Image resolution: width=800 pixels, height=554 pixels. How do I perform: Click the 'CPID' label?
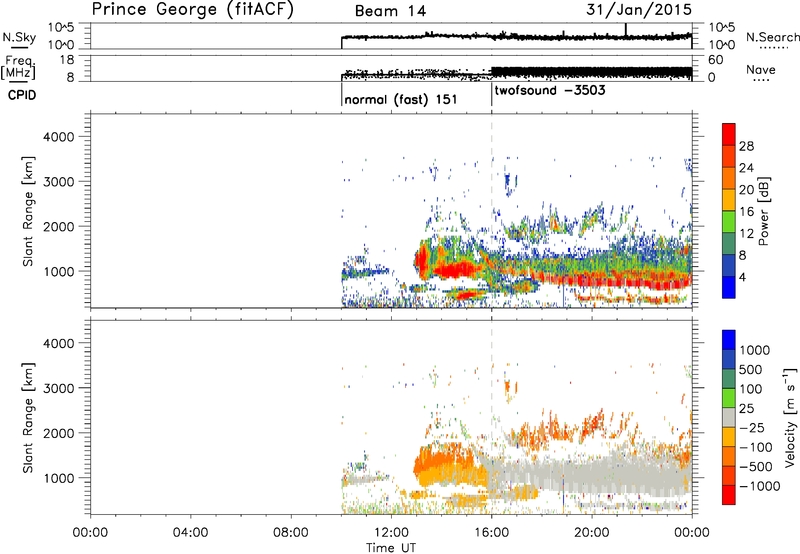pyautogui.click(x=22, y=95)
